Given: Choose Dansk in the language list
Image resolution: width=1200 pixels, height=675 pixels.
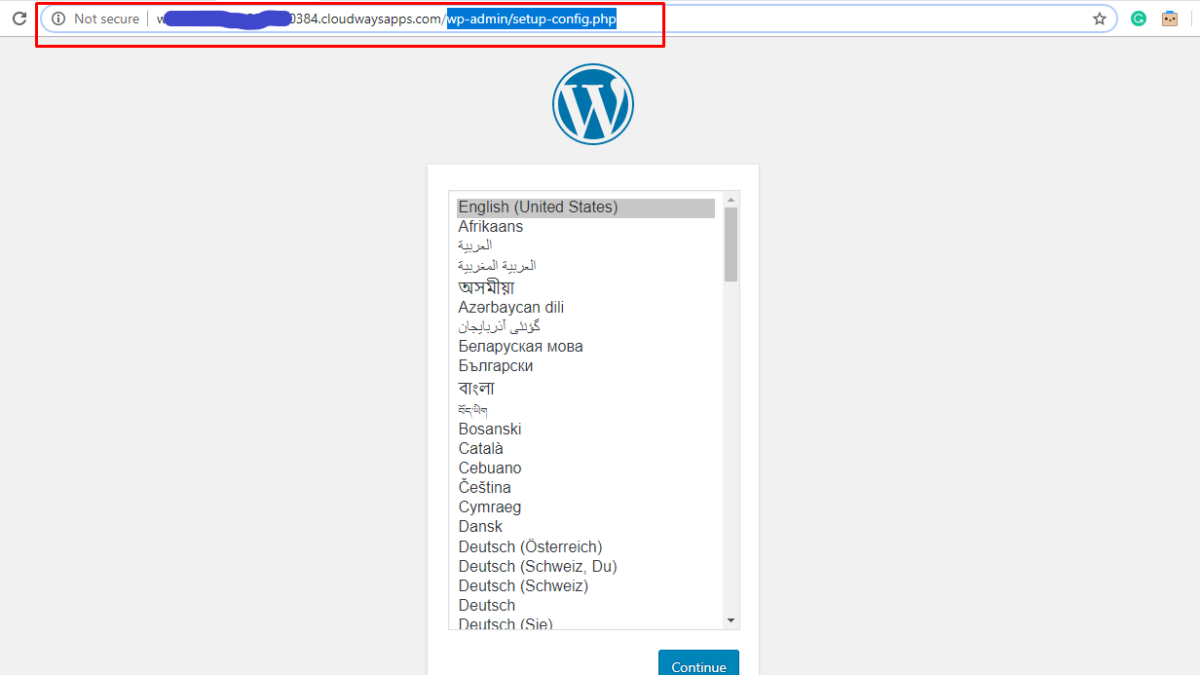Looking at the screenshot, I should [x=586, y=527].
